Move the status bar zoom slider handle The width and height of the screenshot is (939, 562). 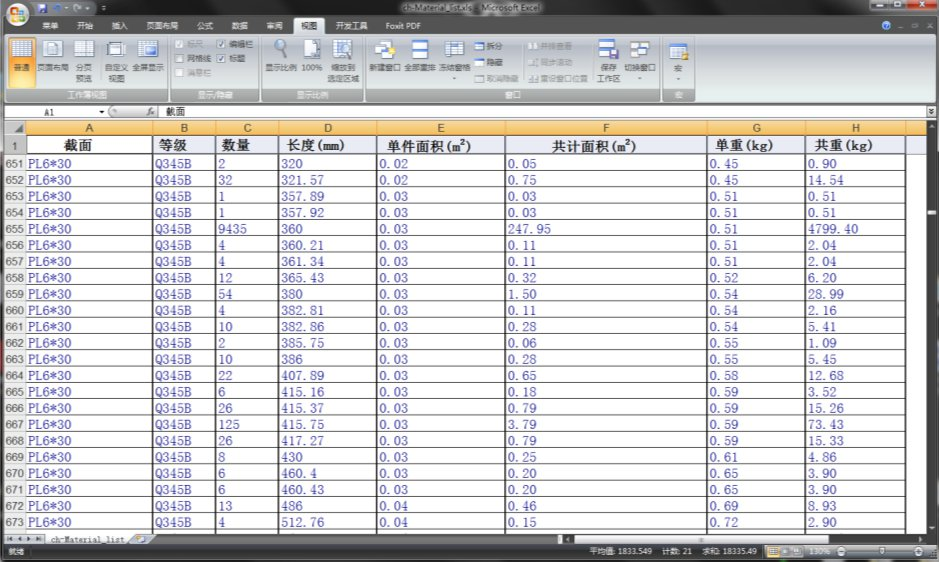882,551
